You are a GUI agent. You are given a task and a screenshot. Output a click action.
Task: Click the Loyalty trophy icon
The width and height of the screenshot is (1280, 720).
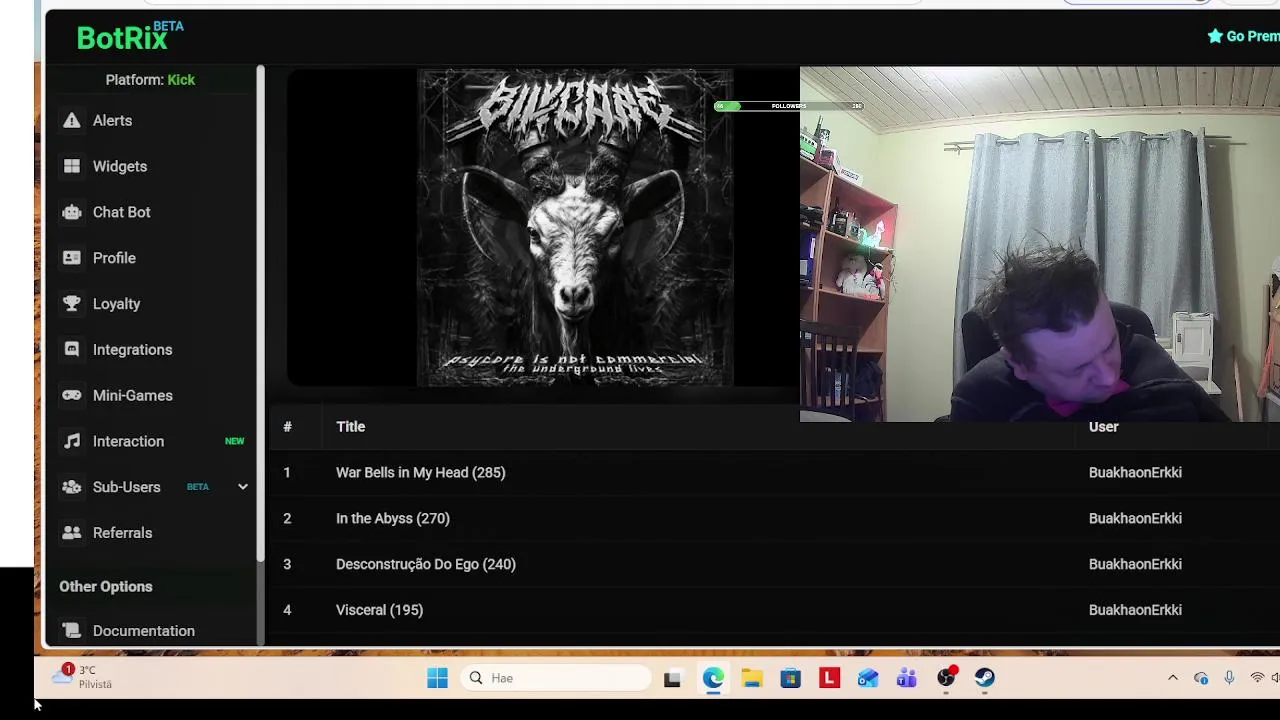[71, 304]
